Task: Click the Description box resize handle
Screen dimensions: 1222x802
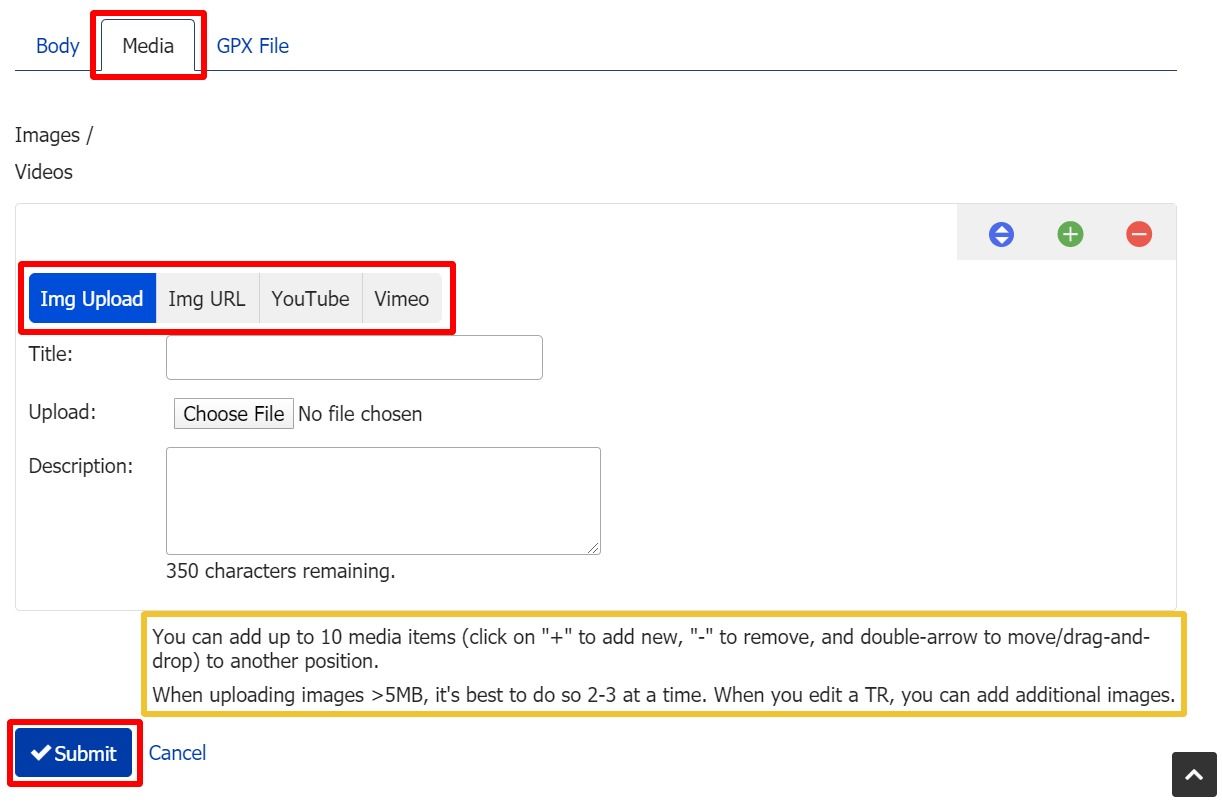Action: [593, 547]
